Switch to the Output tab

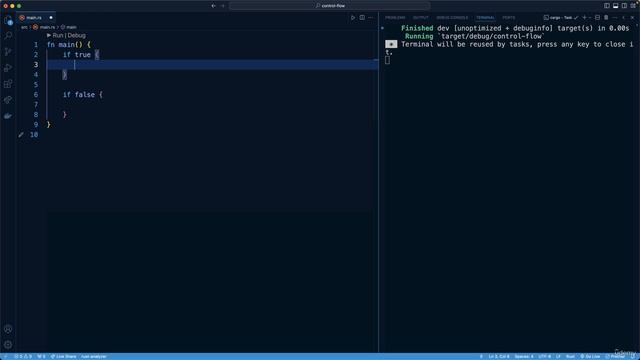[x=420, y=18]
